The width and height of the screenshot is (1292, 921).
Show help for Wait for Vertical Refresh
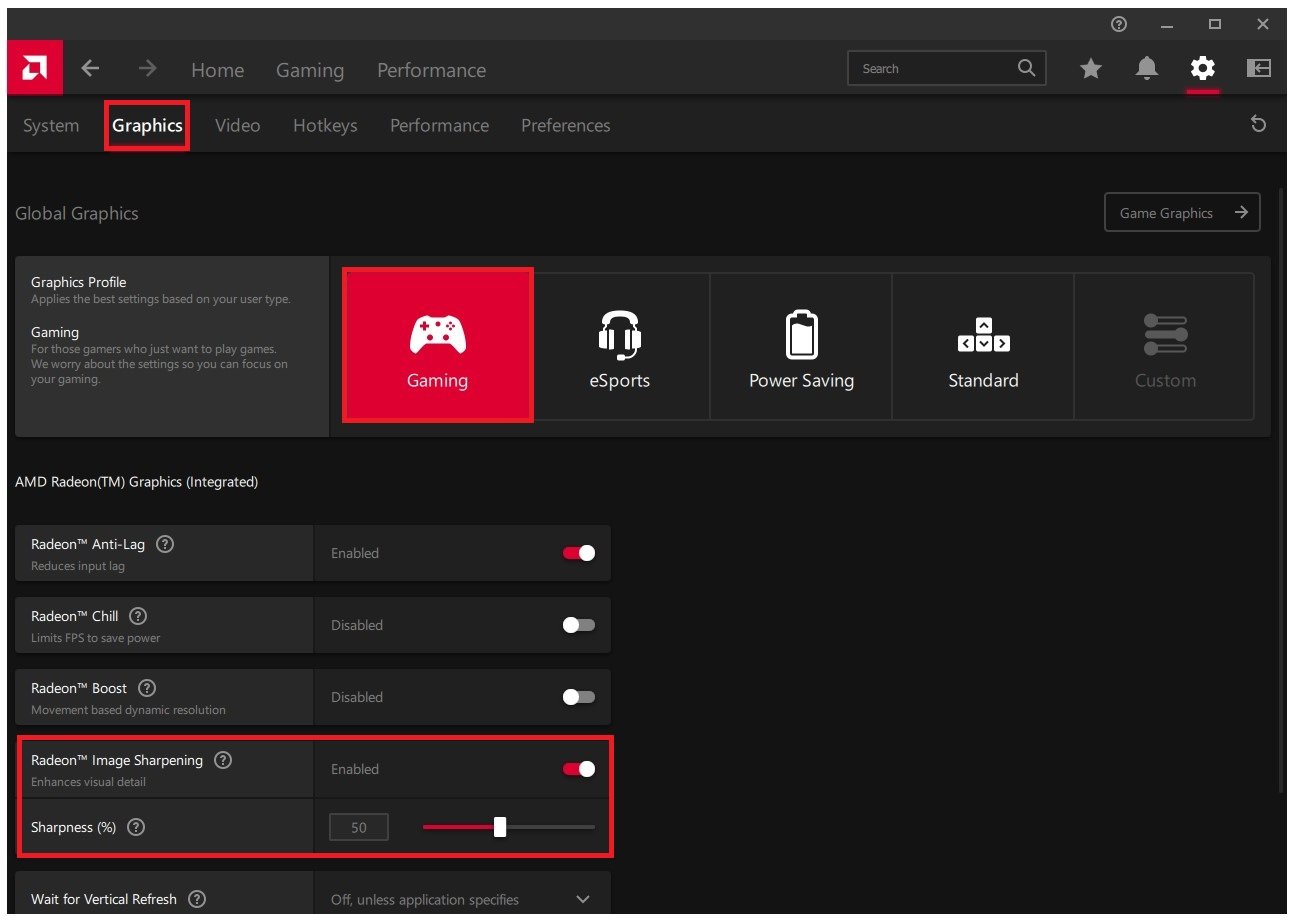[x=197, y=899]
